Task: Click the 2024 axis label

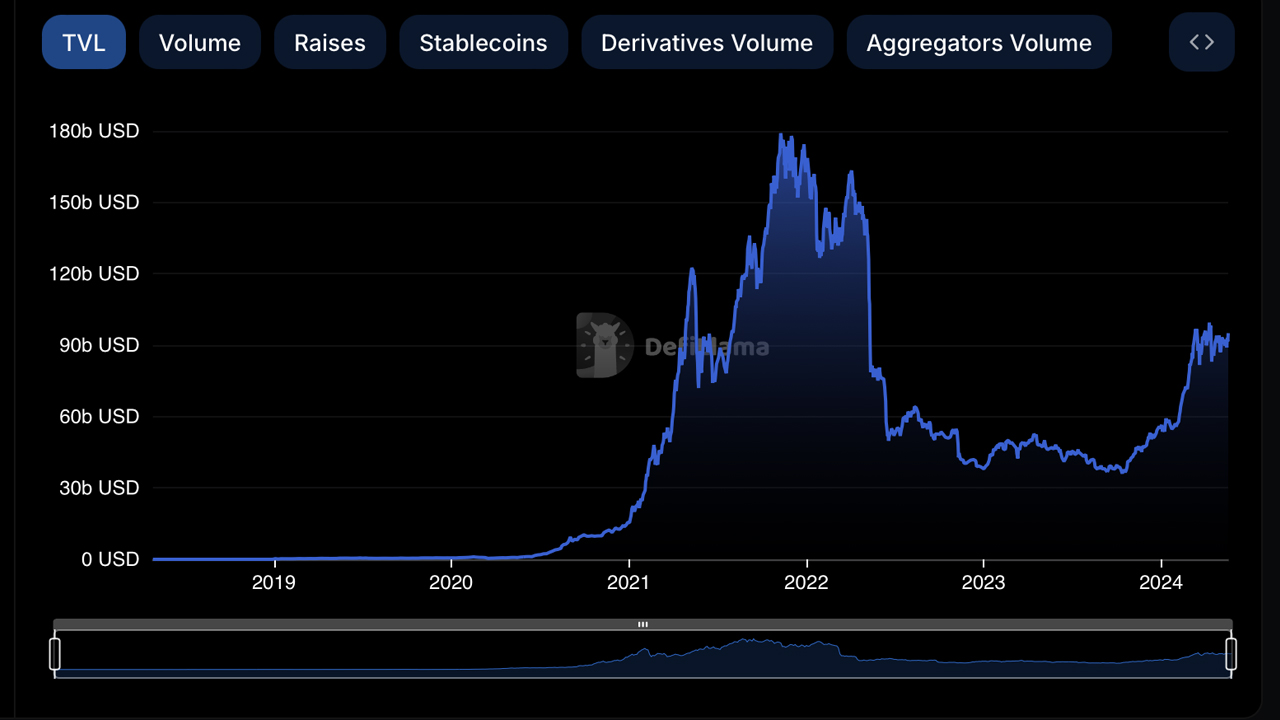Action: point(1160,582)
